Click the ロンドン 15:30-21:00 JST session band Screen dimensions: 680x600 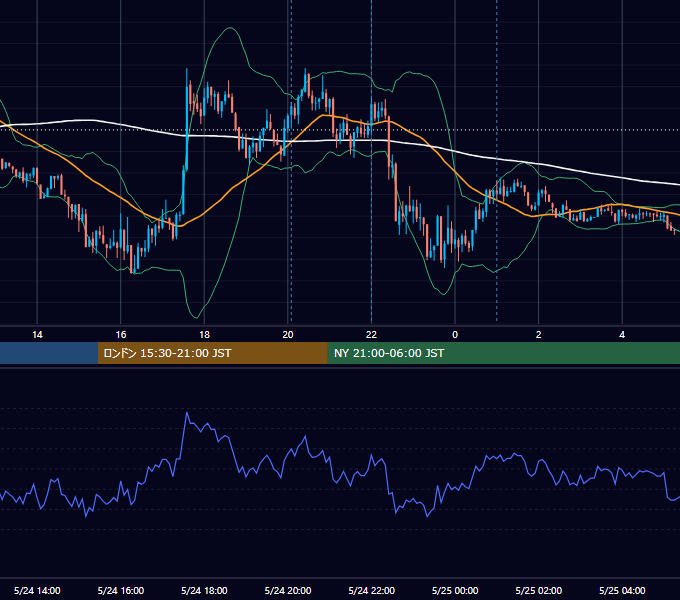click(212, 353)
